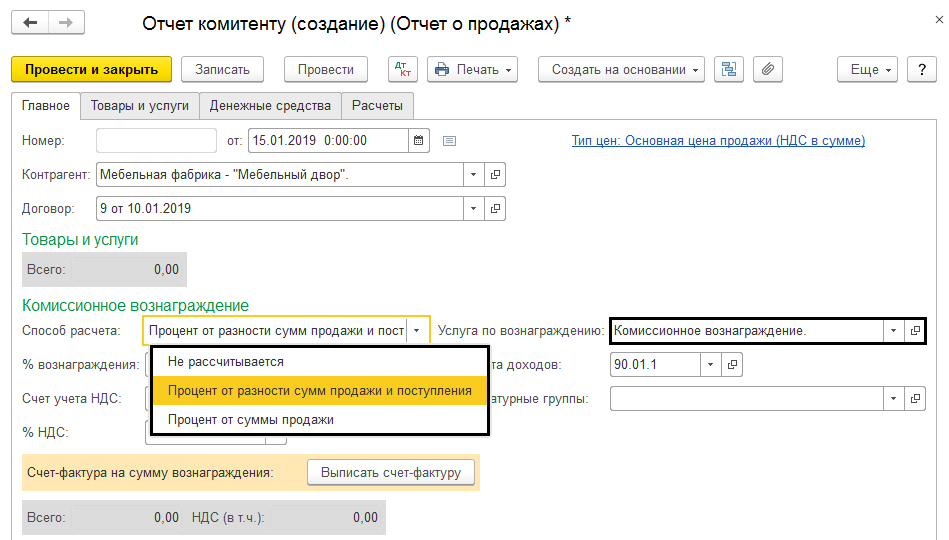Open Тип цен link

tap(718, 141)
